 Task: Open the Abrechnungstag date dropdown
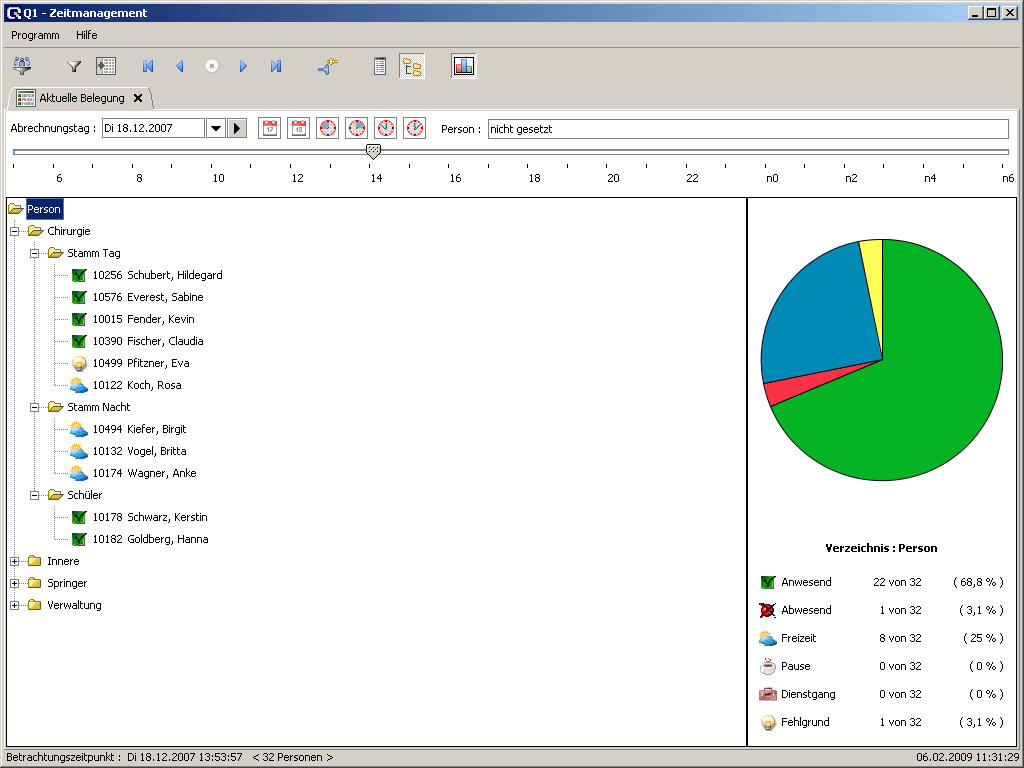(x=215, y=128)
